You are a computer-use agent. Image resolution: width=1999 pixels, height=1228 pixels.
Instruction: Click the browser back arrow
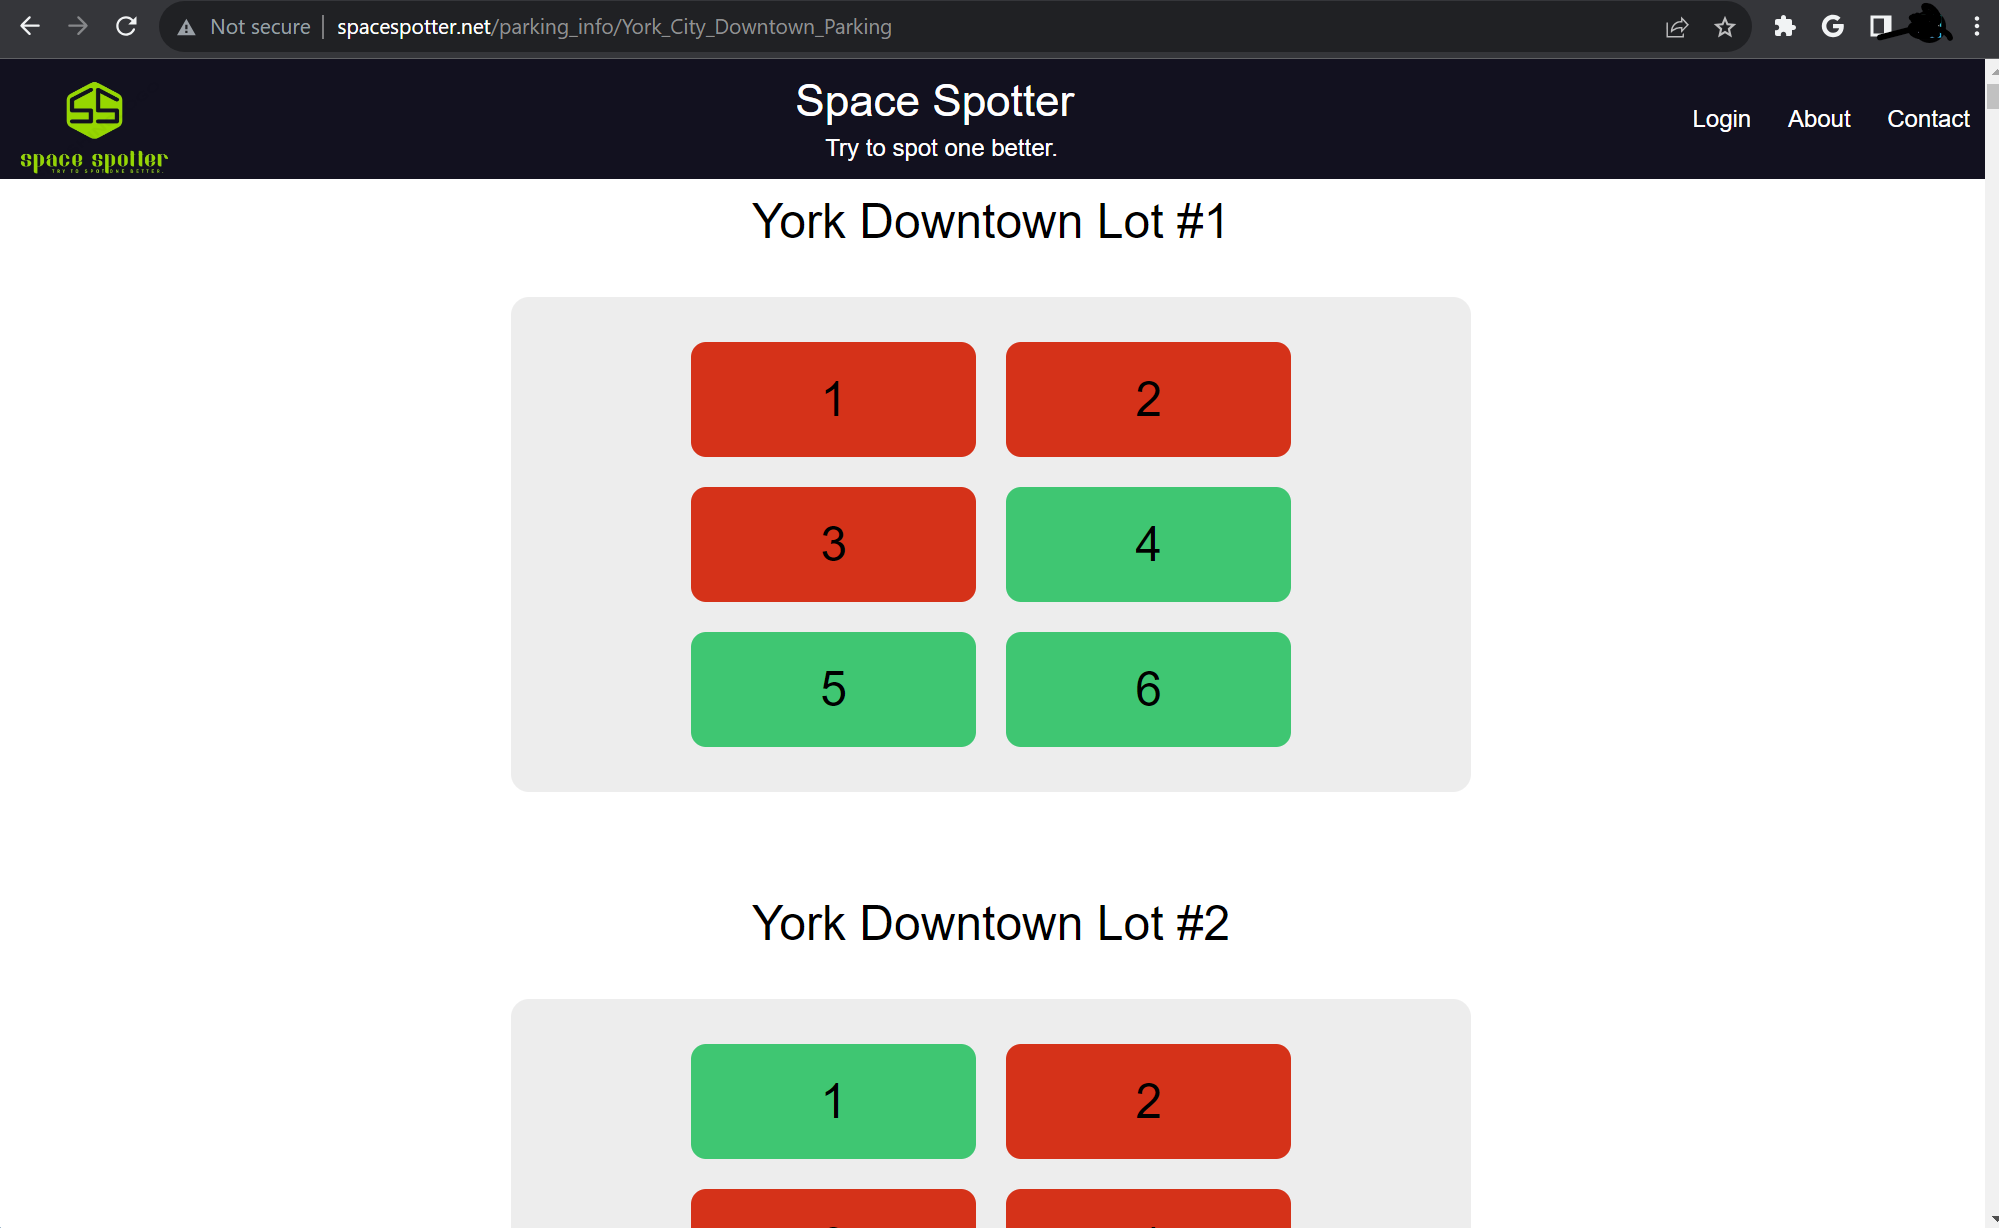point(30,27)
